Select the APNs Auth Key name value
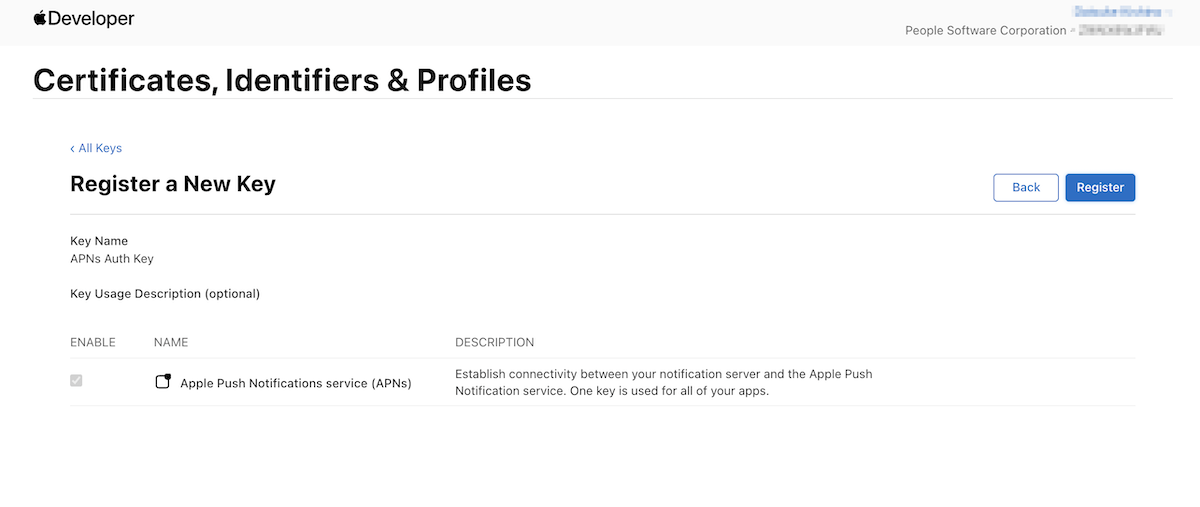 112,258
